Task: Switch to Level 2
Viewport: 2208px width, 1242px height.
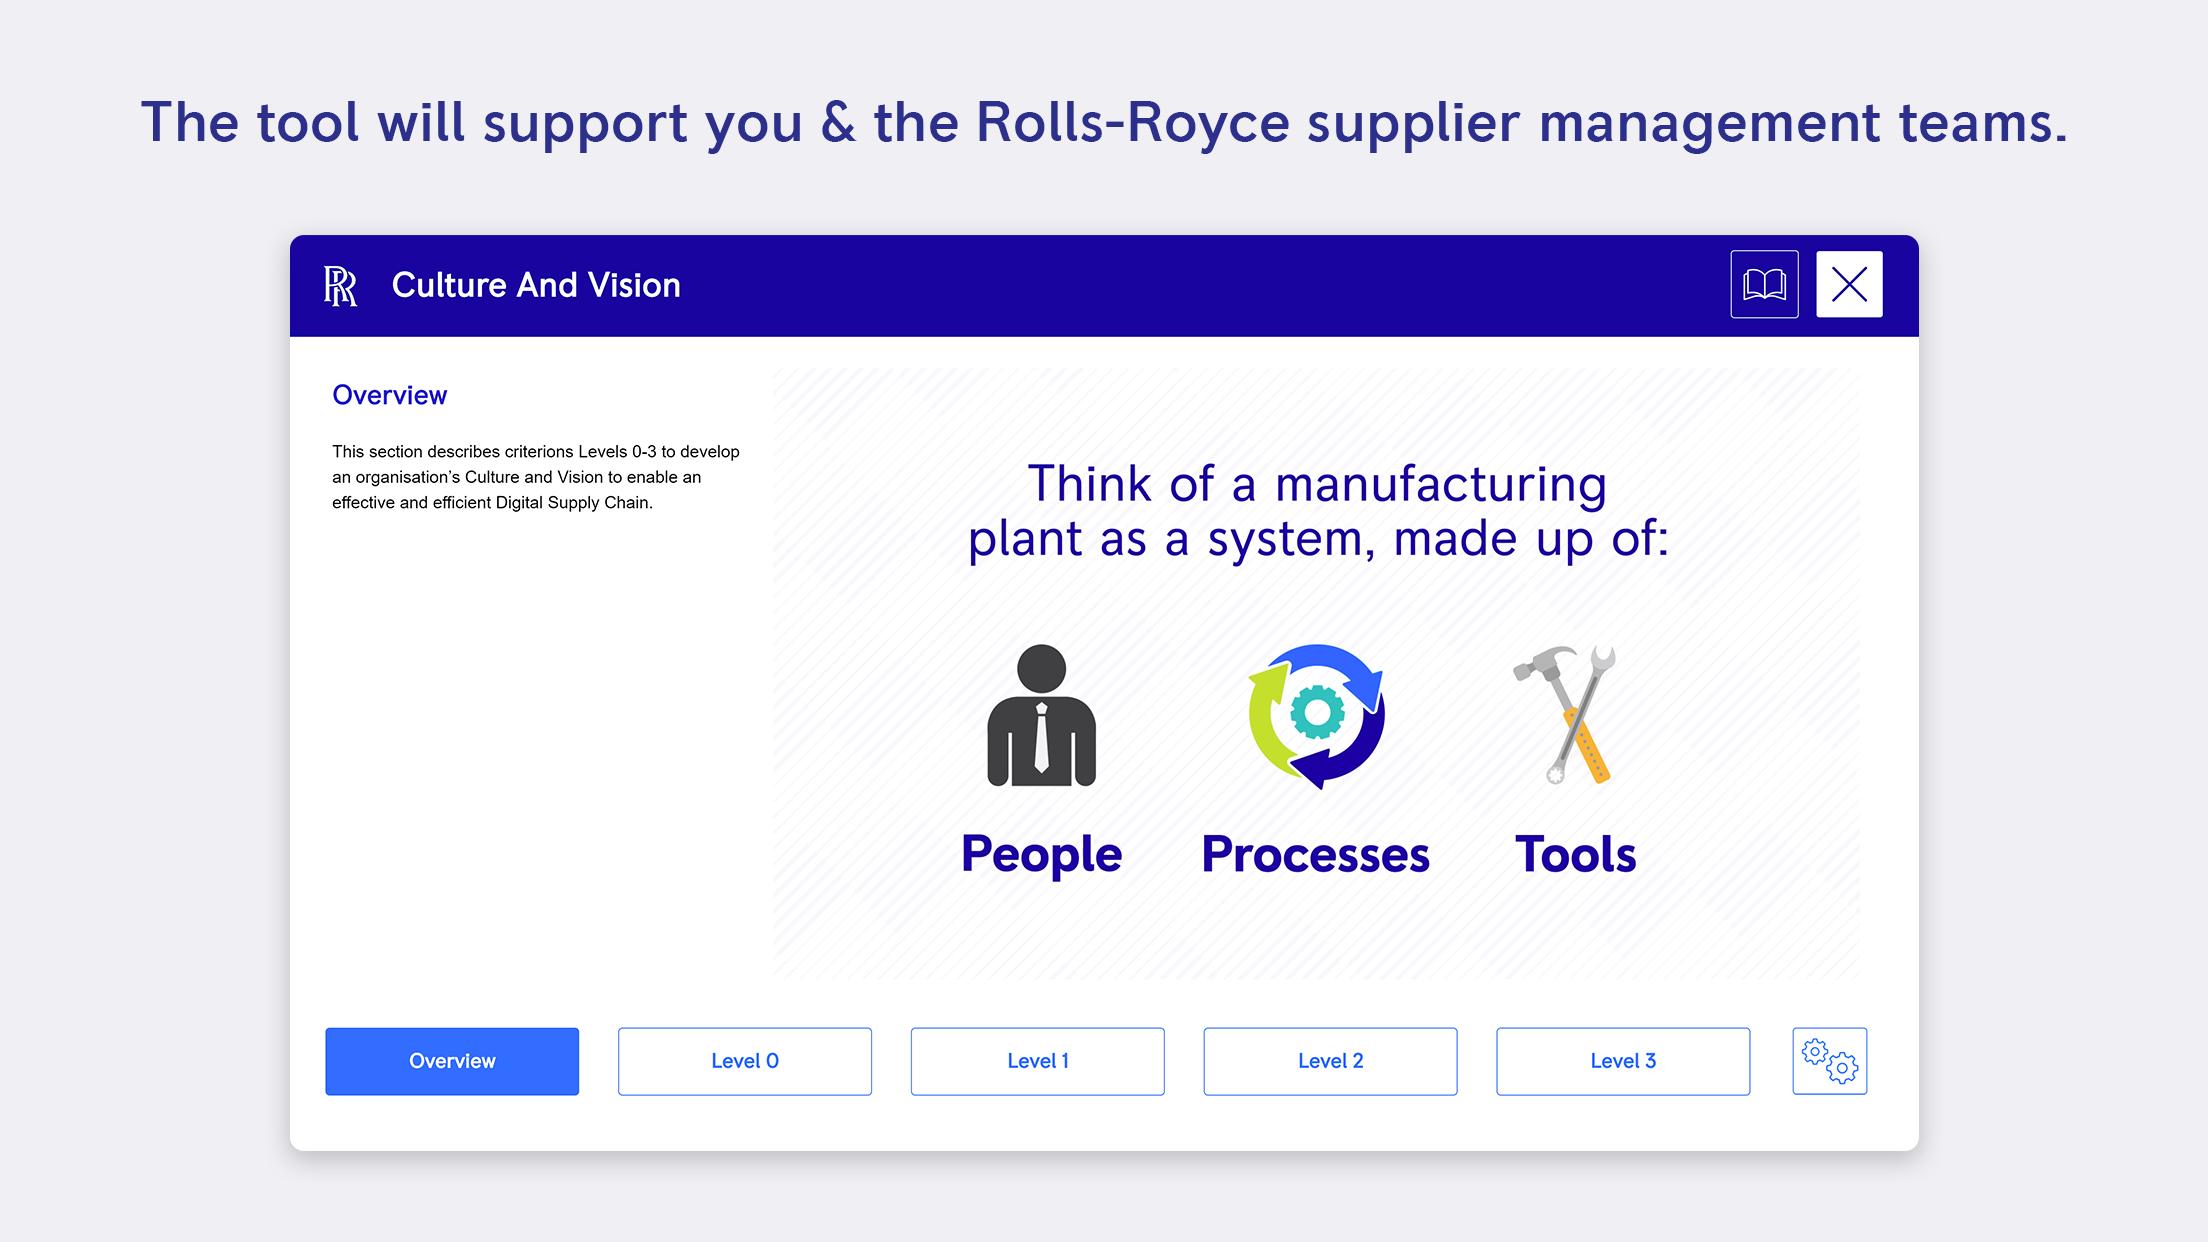Action: tap(1330, 1061)
